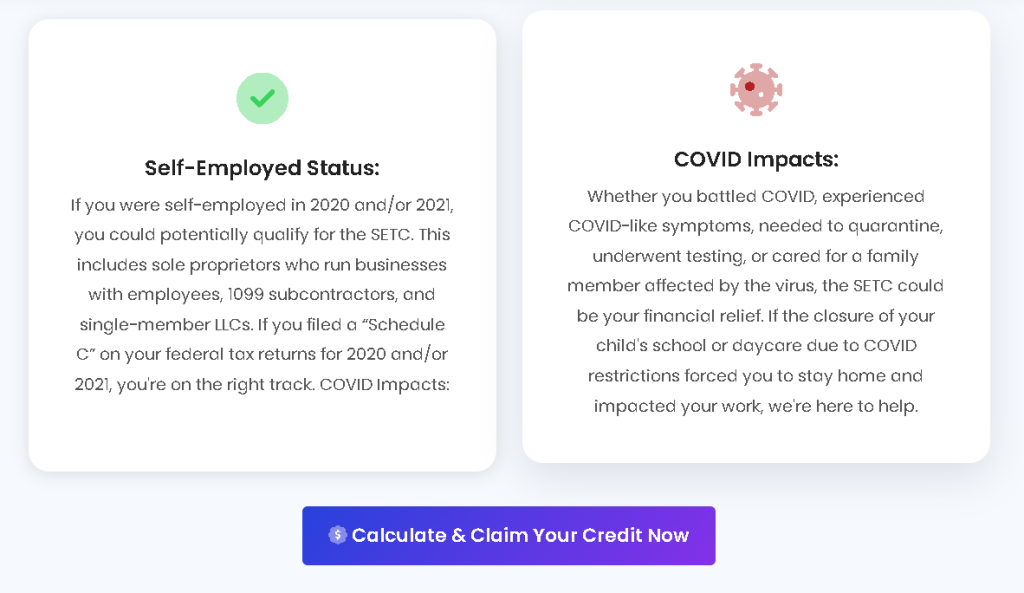Click the green checkmark circle icon
1024x593 pixels.
coord(262,98)
